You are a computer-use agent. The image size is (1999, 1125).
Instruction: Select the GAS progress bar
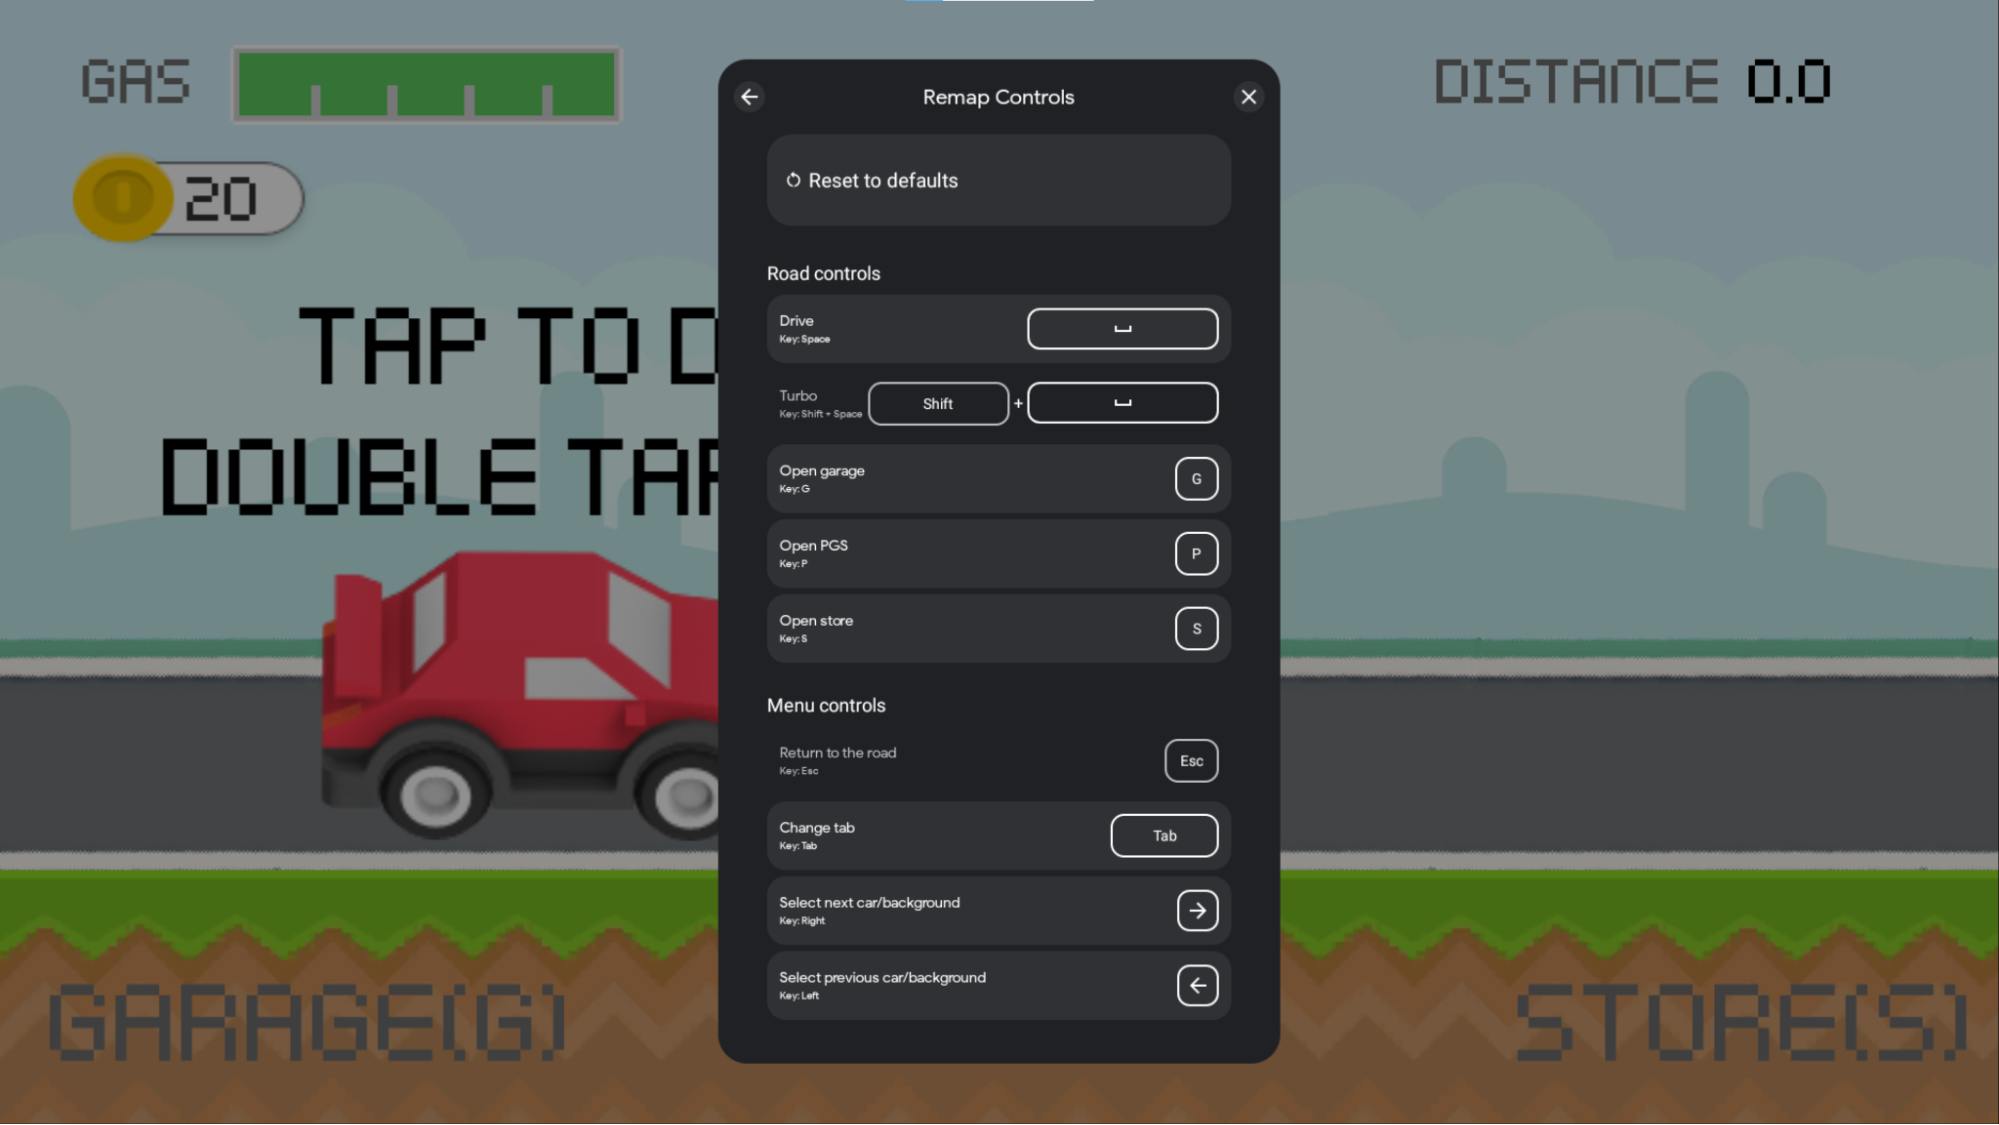[426, 85]
